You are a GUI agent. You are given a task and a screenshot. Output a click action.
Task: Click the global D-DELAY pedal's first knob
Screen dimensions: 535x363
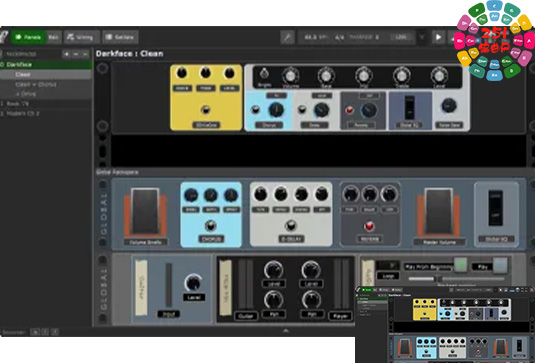coord(261,194)
